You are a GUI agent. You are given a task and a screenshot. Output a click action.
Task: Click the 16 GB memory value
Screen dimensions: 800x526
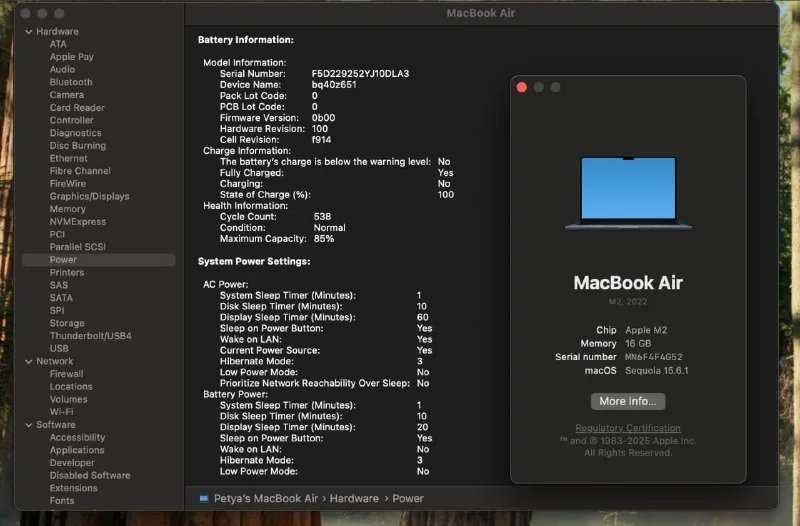[638, 343]
